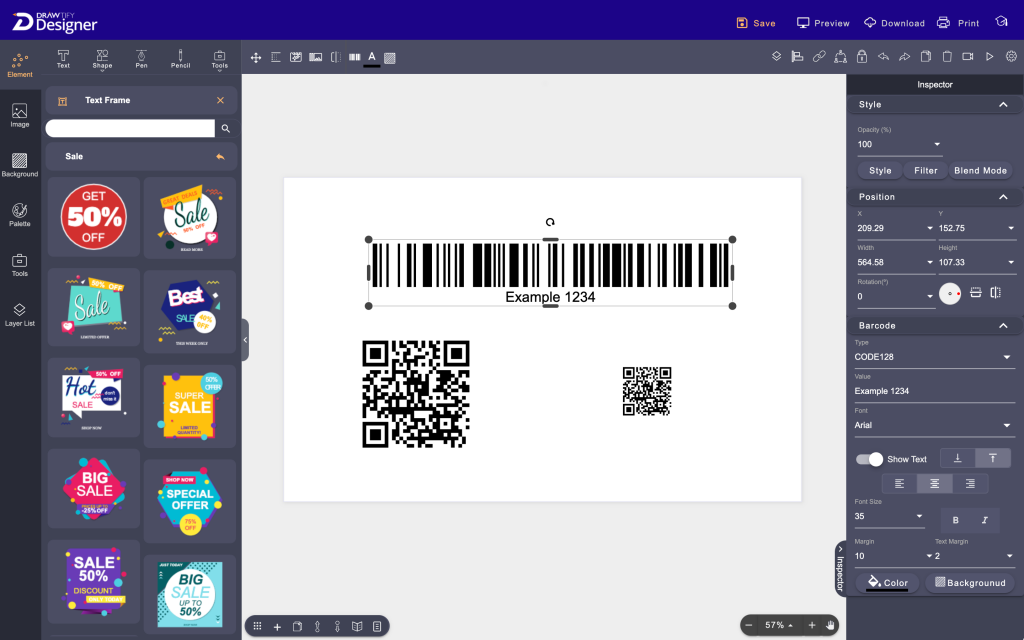Viewport: 1024px width, 640px height.
Task: Switch to the Image tab in the sidebar
Action: point(20,114)
